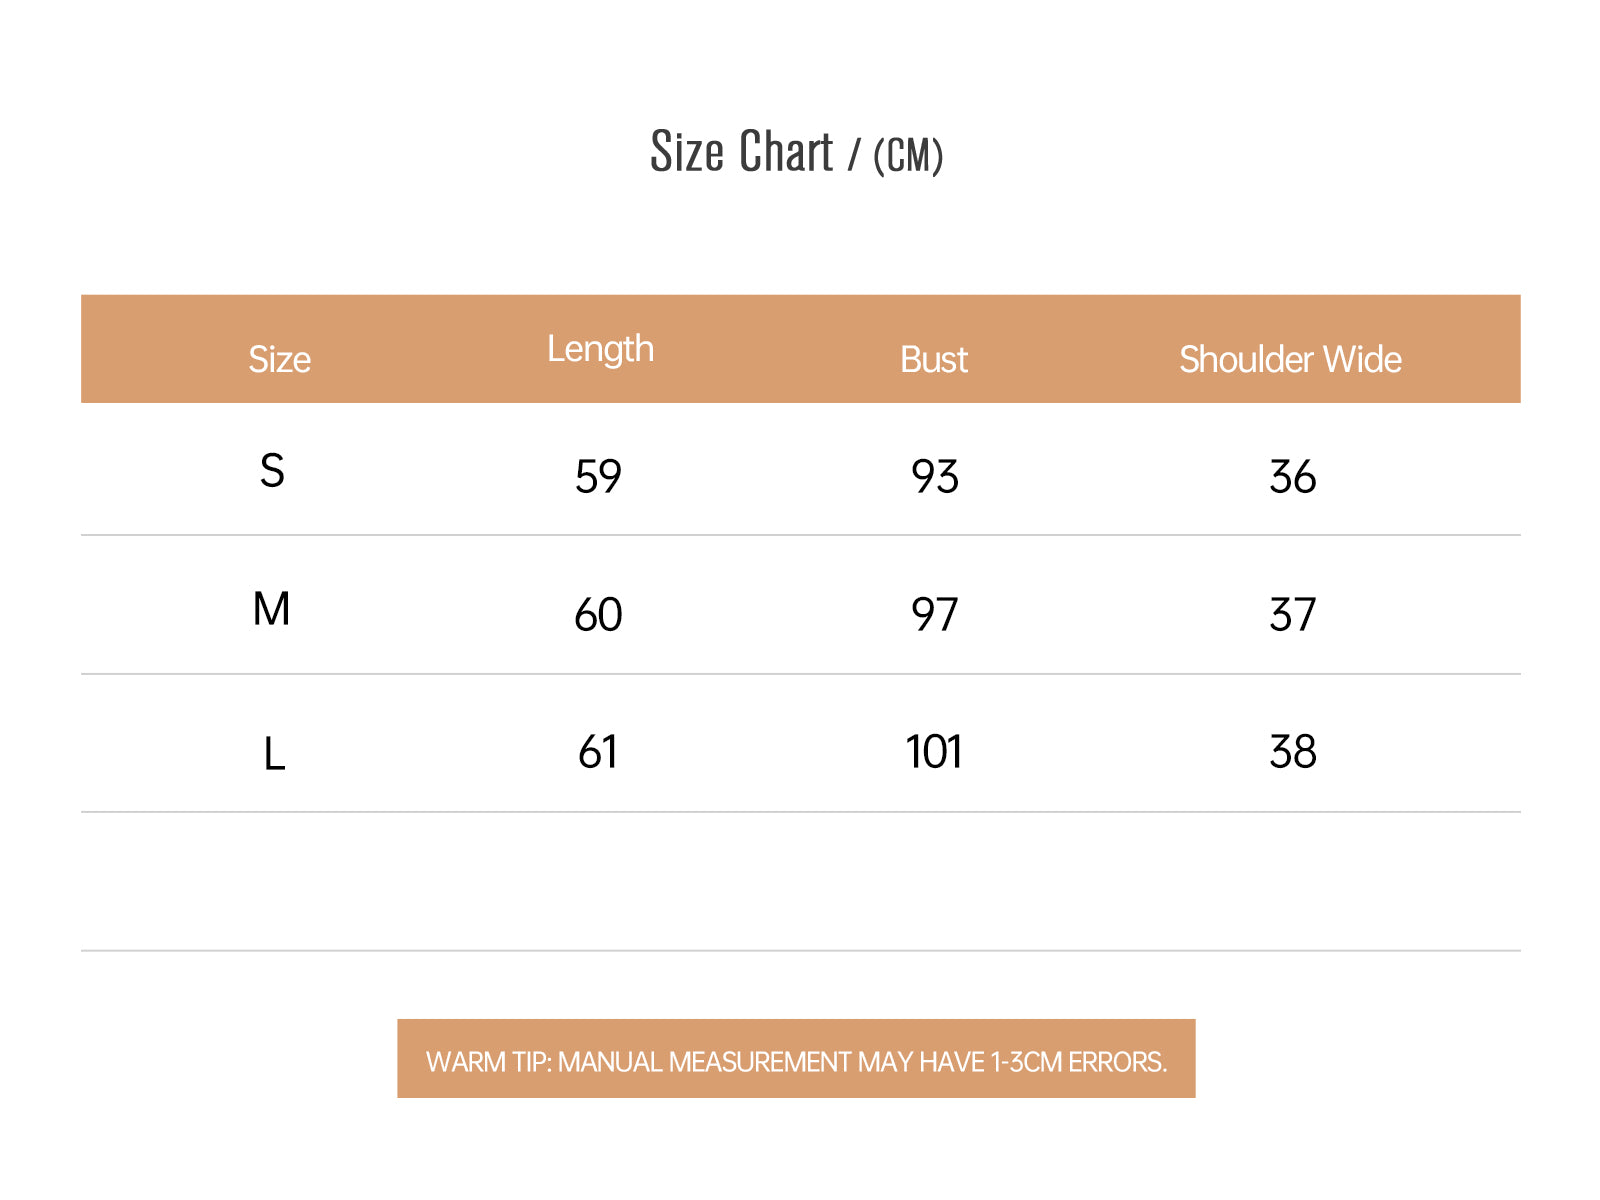Click the orange table header bar
The width and height of the screenshot is (1600, 1200).
(x=801, y=349)
